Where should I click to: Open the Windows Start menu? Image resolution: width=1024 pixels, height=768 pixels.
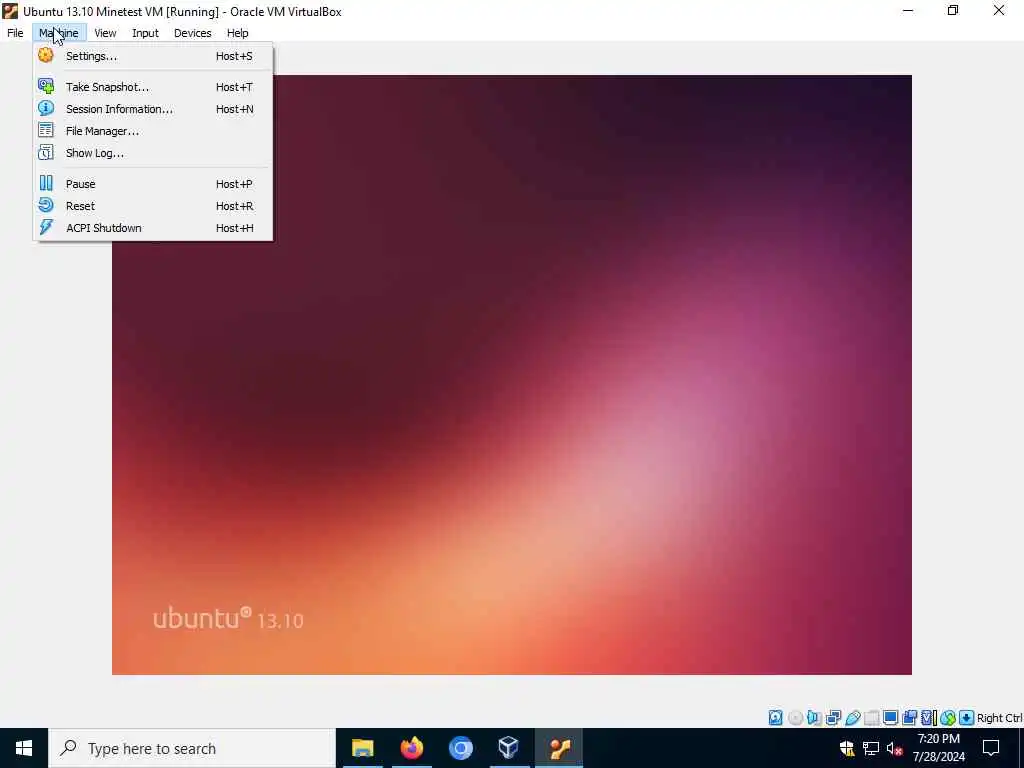point(24,748)
